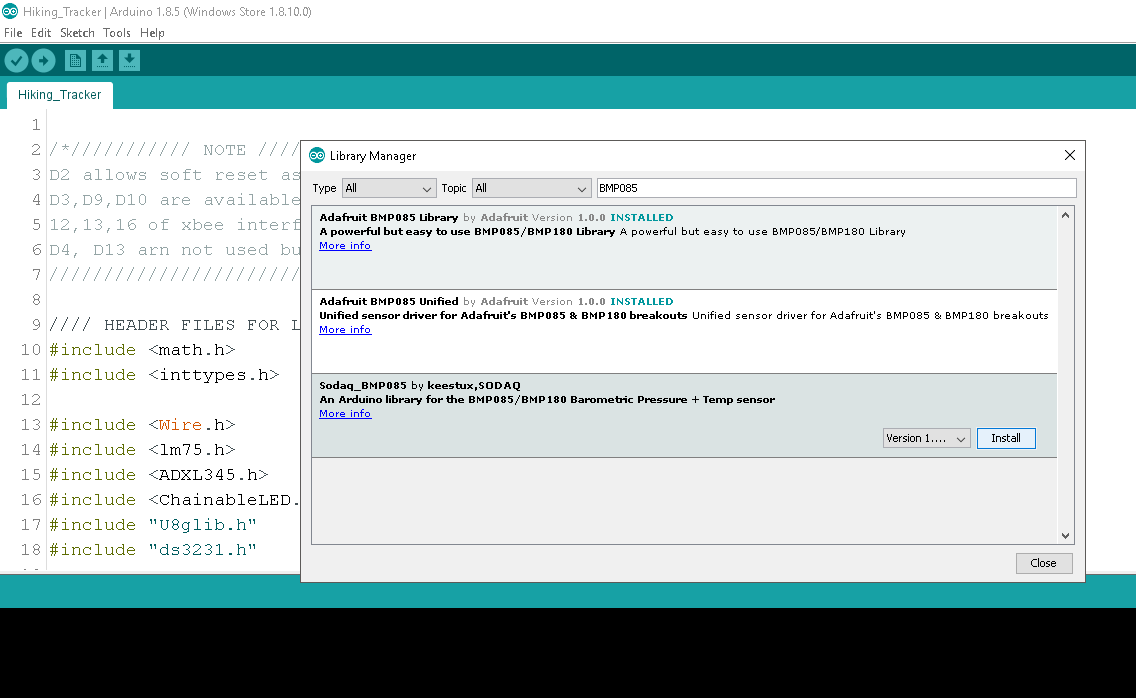Viewport: 1136px width, 698px height.
Task: Click the BMP085 search filter field
Action: pyautogui.click(x=835, y=188)
